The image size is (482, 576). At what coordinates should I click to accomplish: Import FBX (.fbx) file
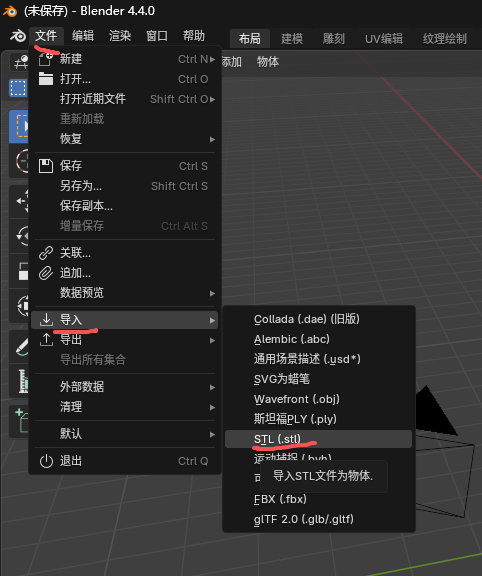pyautogui.click(x=318, y=499)
